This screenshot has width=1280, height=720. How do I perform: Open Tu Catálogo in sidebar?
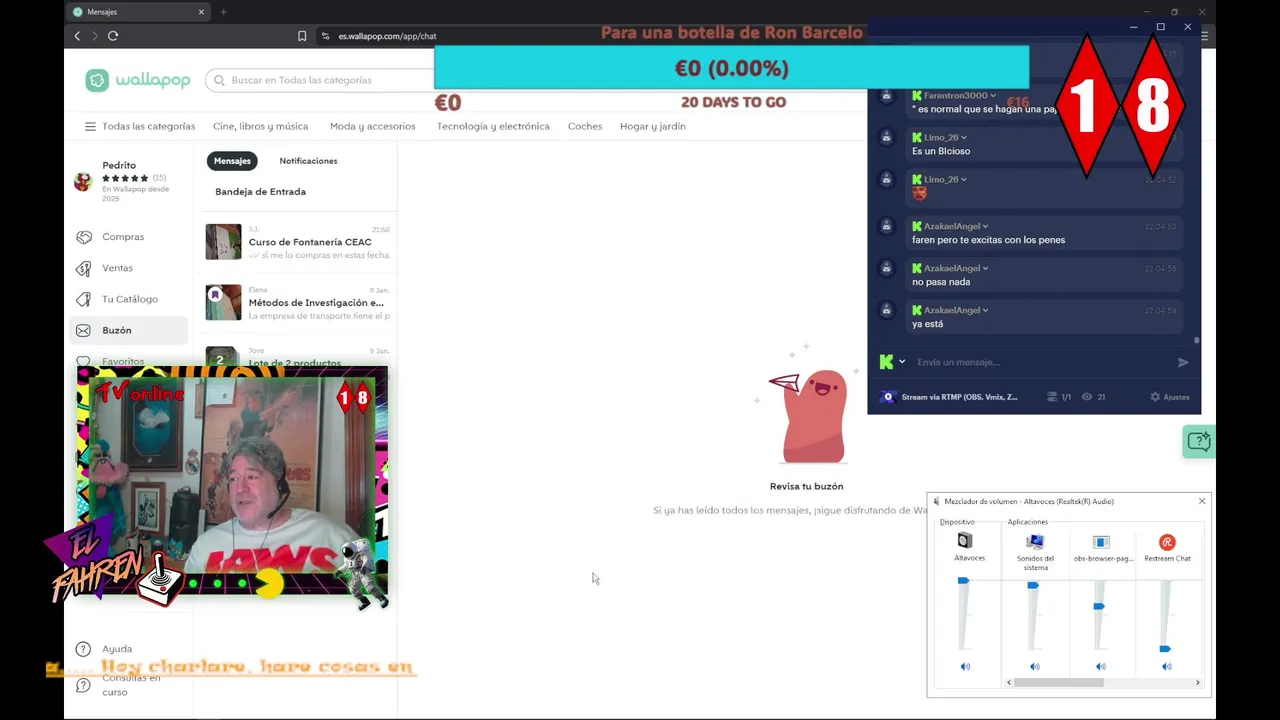coord(128,299)
